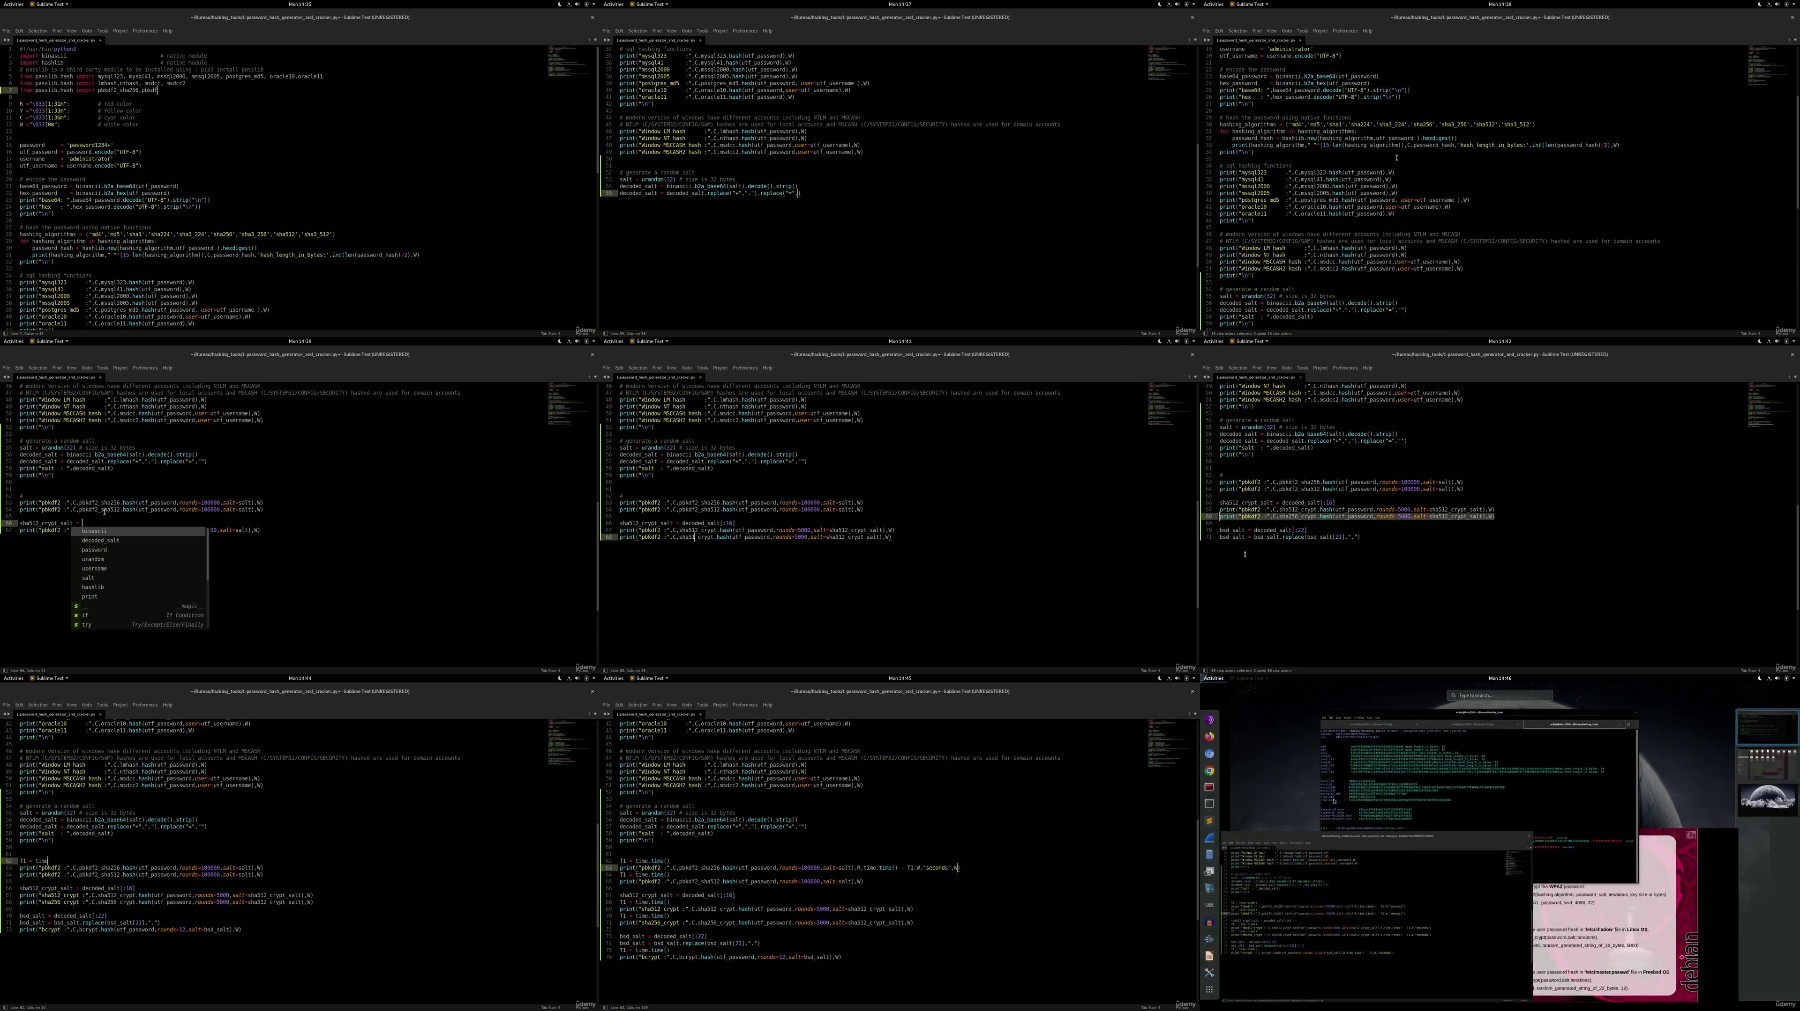Click the snippet icon beside 'try' suggestion
Image resolution: width=1800 pixels, height=1011 pixels.
76,625
